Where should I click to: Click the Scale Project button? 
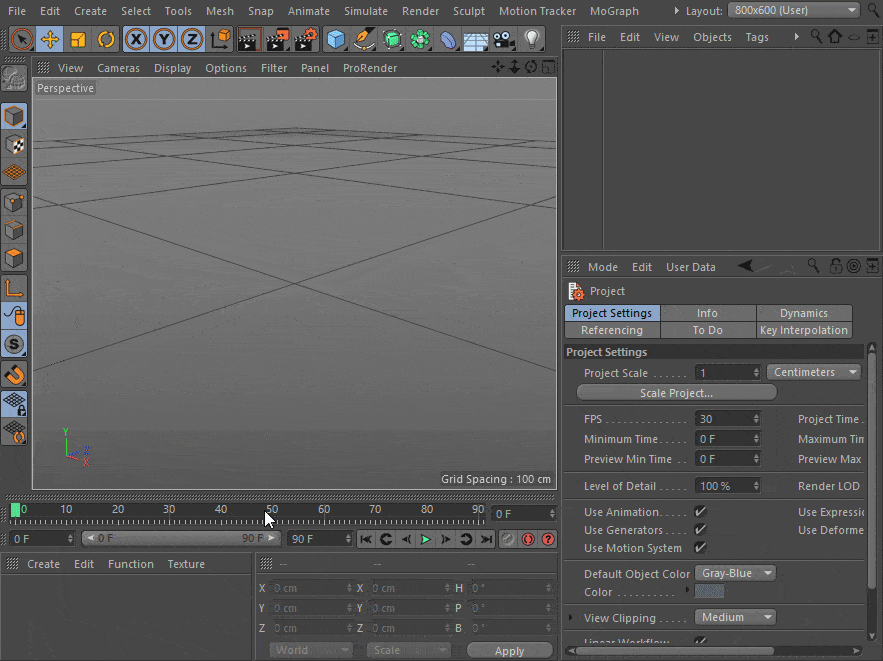pyautogui.click(x=676, y=393)
